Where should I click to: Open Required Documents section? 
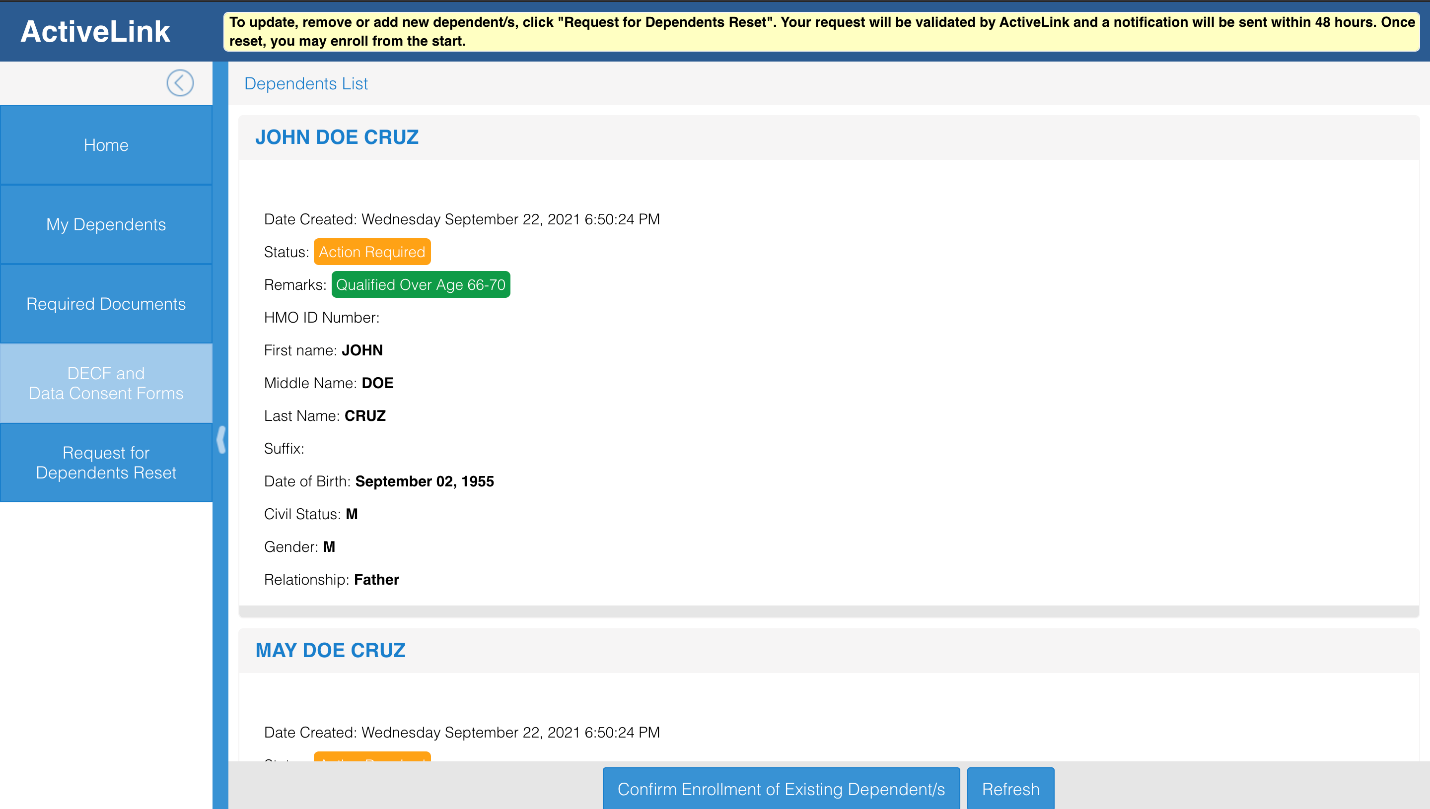tap(106, 304)
